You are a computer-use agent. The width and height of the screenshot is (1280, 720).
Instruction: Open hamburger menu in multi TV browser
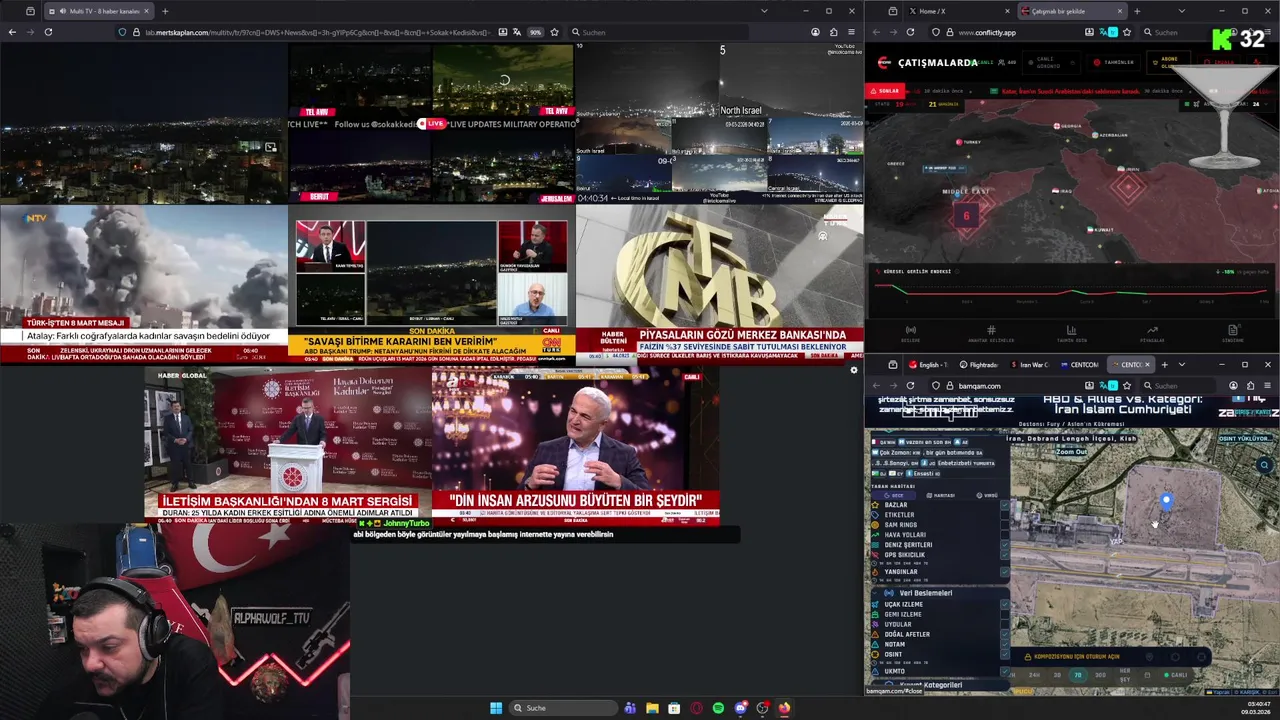tap(851, 32)
